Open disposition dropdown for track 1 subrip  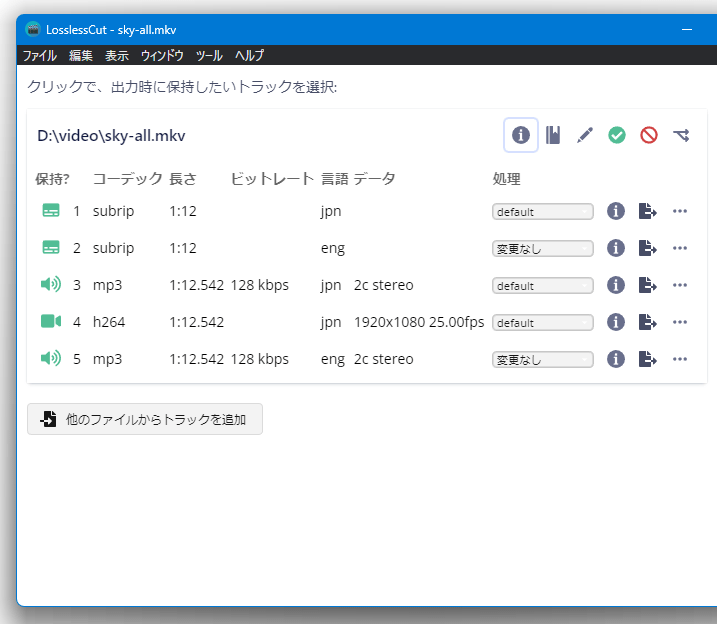(x=543, y=212)
